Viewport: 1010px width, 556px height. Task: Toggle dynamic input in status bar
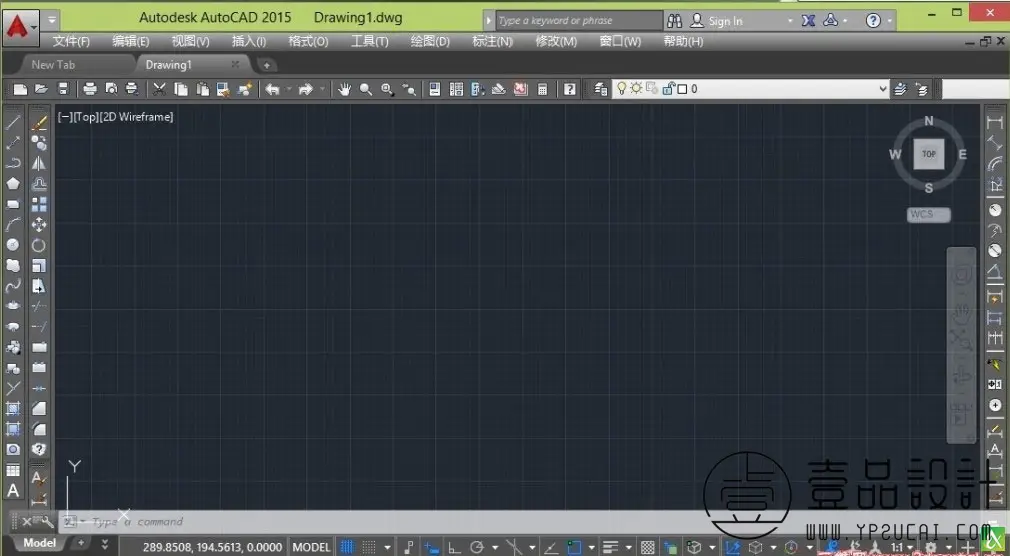point(432,548)
